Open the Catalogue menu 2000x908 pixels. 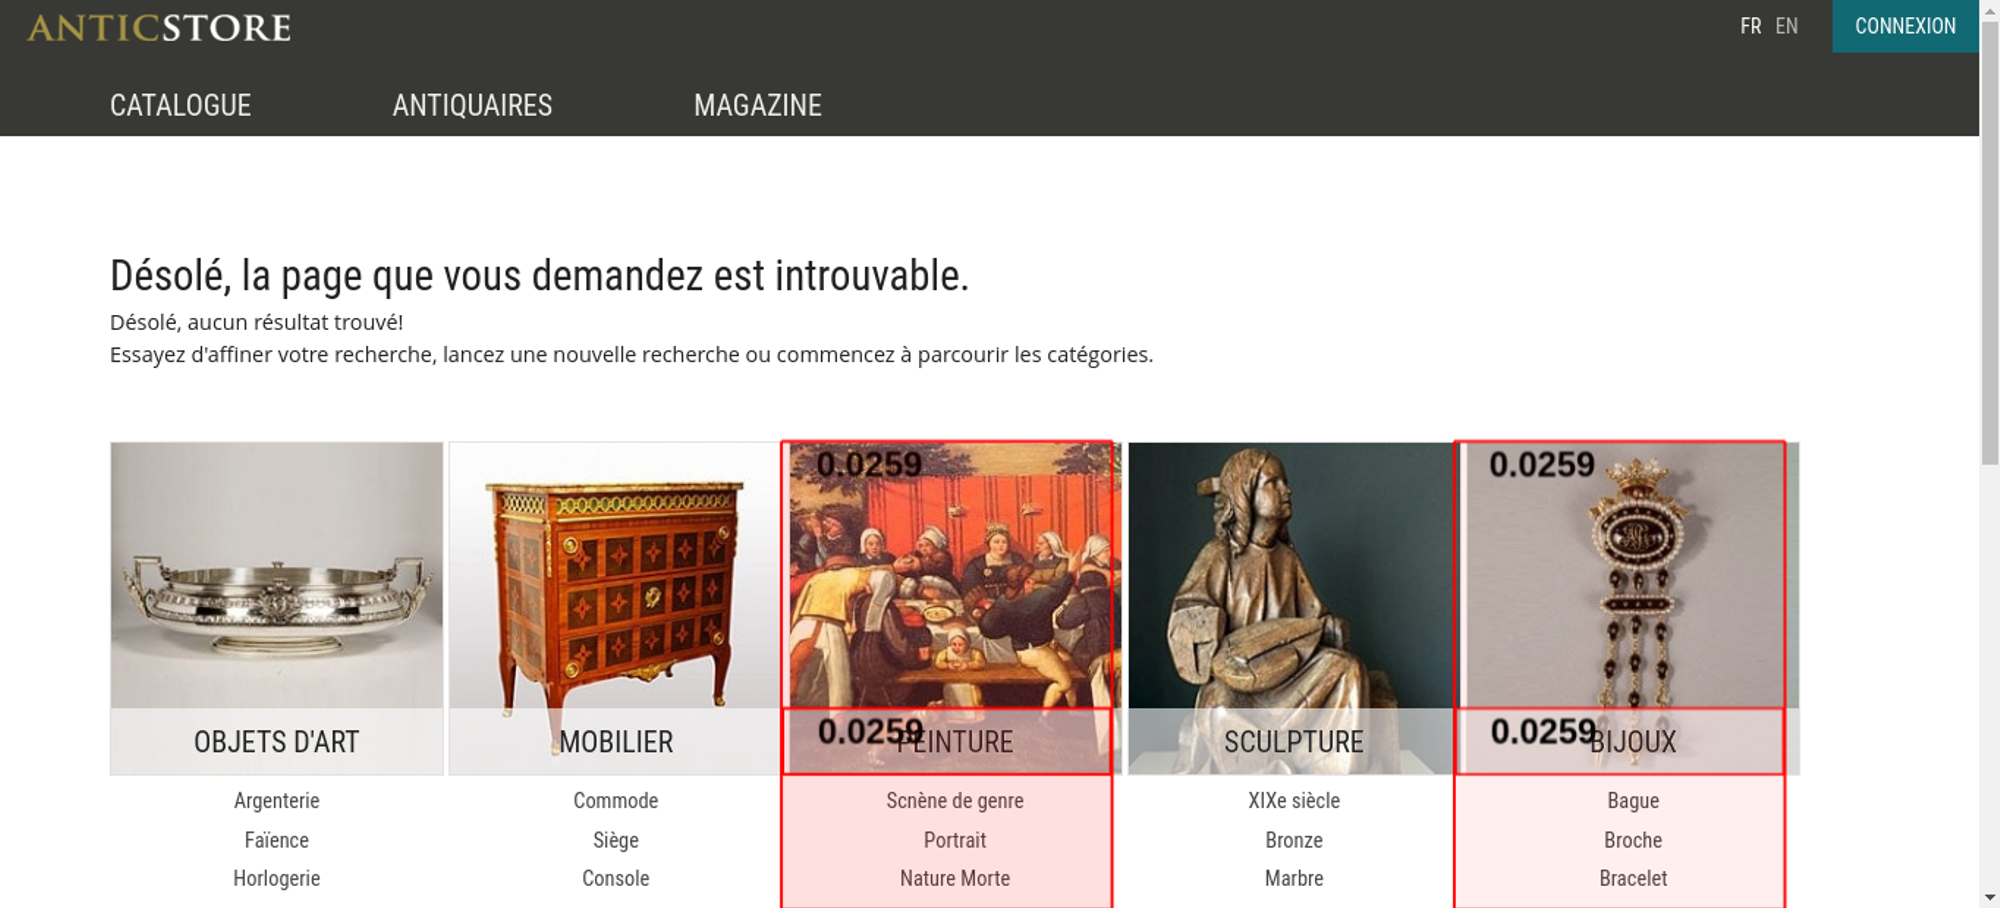180,105
